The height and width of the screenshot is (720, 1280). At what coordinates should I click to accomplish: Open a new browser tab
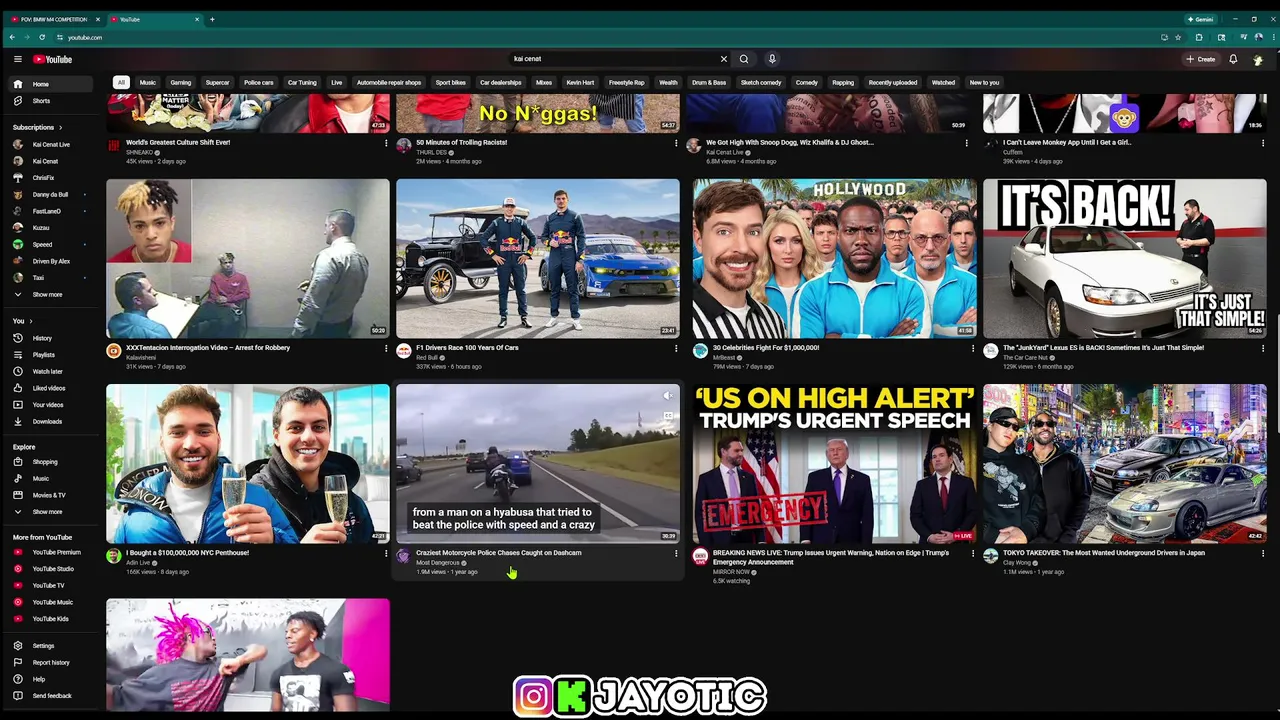(212, 19)
